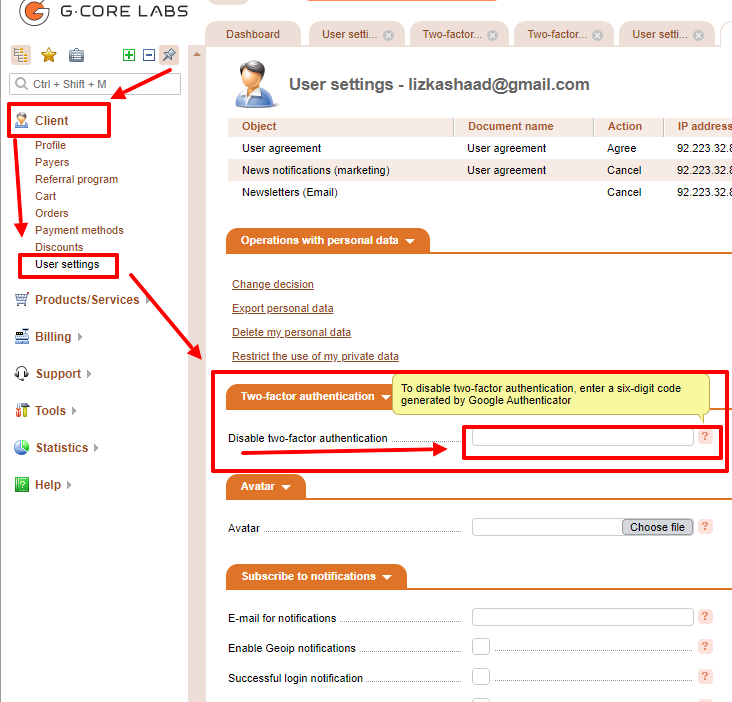Expand all menu items with green plus
732x702 pixels.
point(129,55)
